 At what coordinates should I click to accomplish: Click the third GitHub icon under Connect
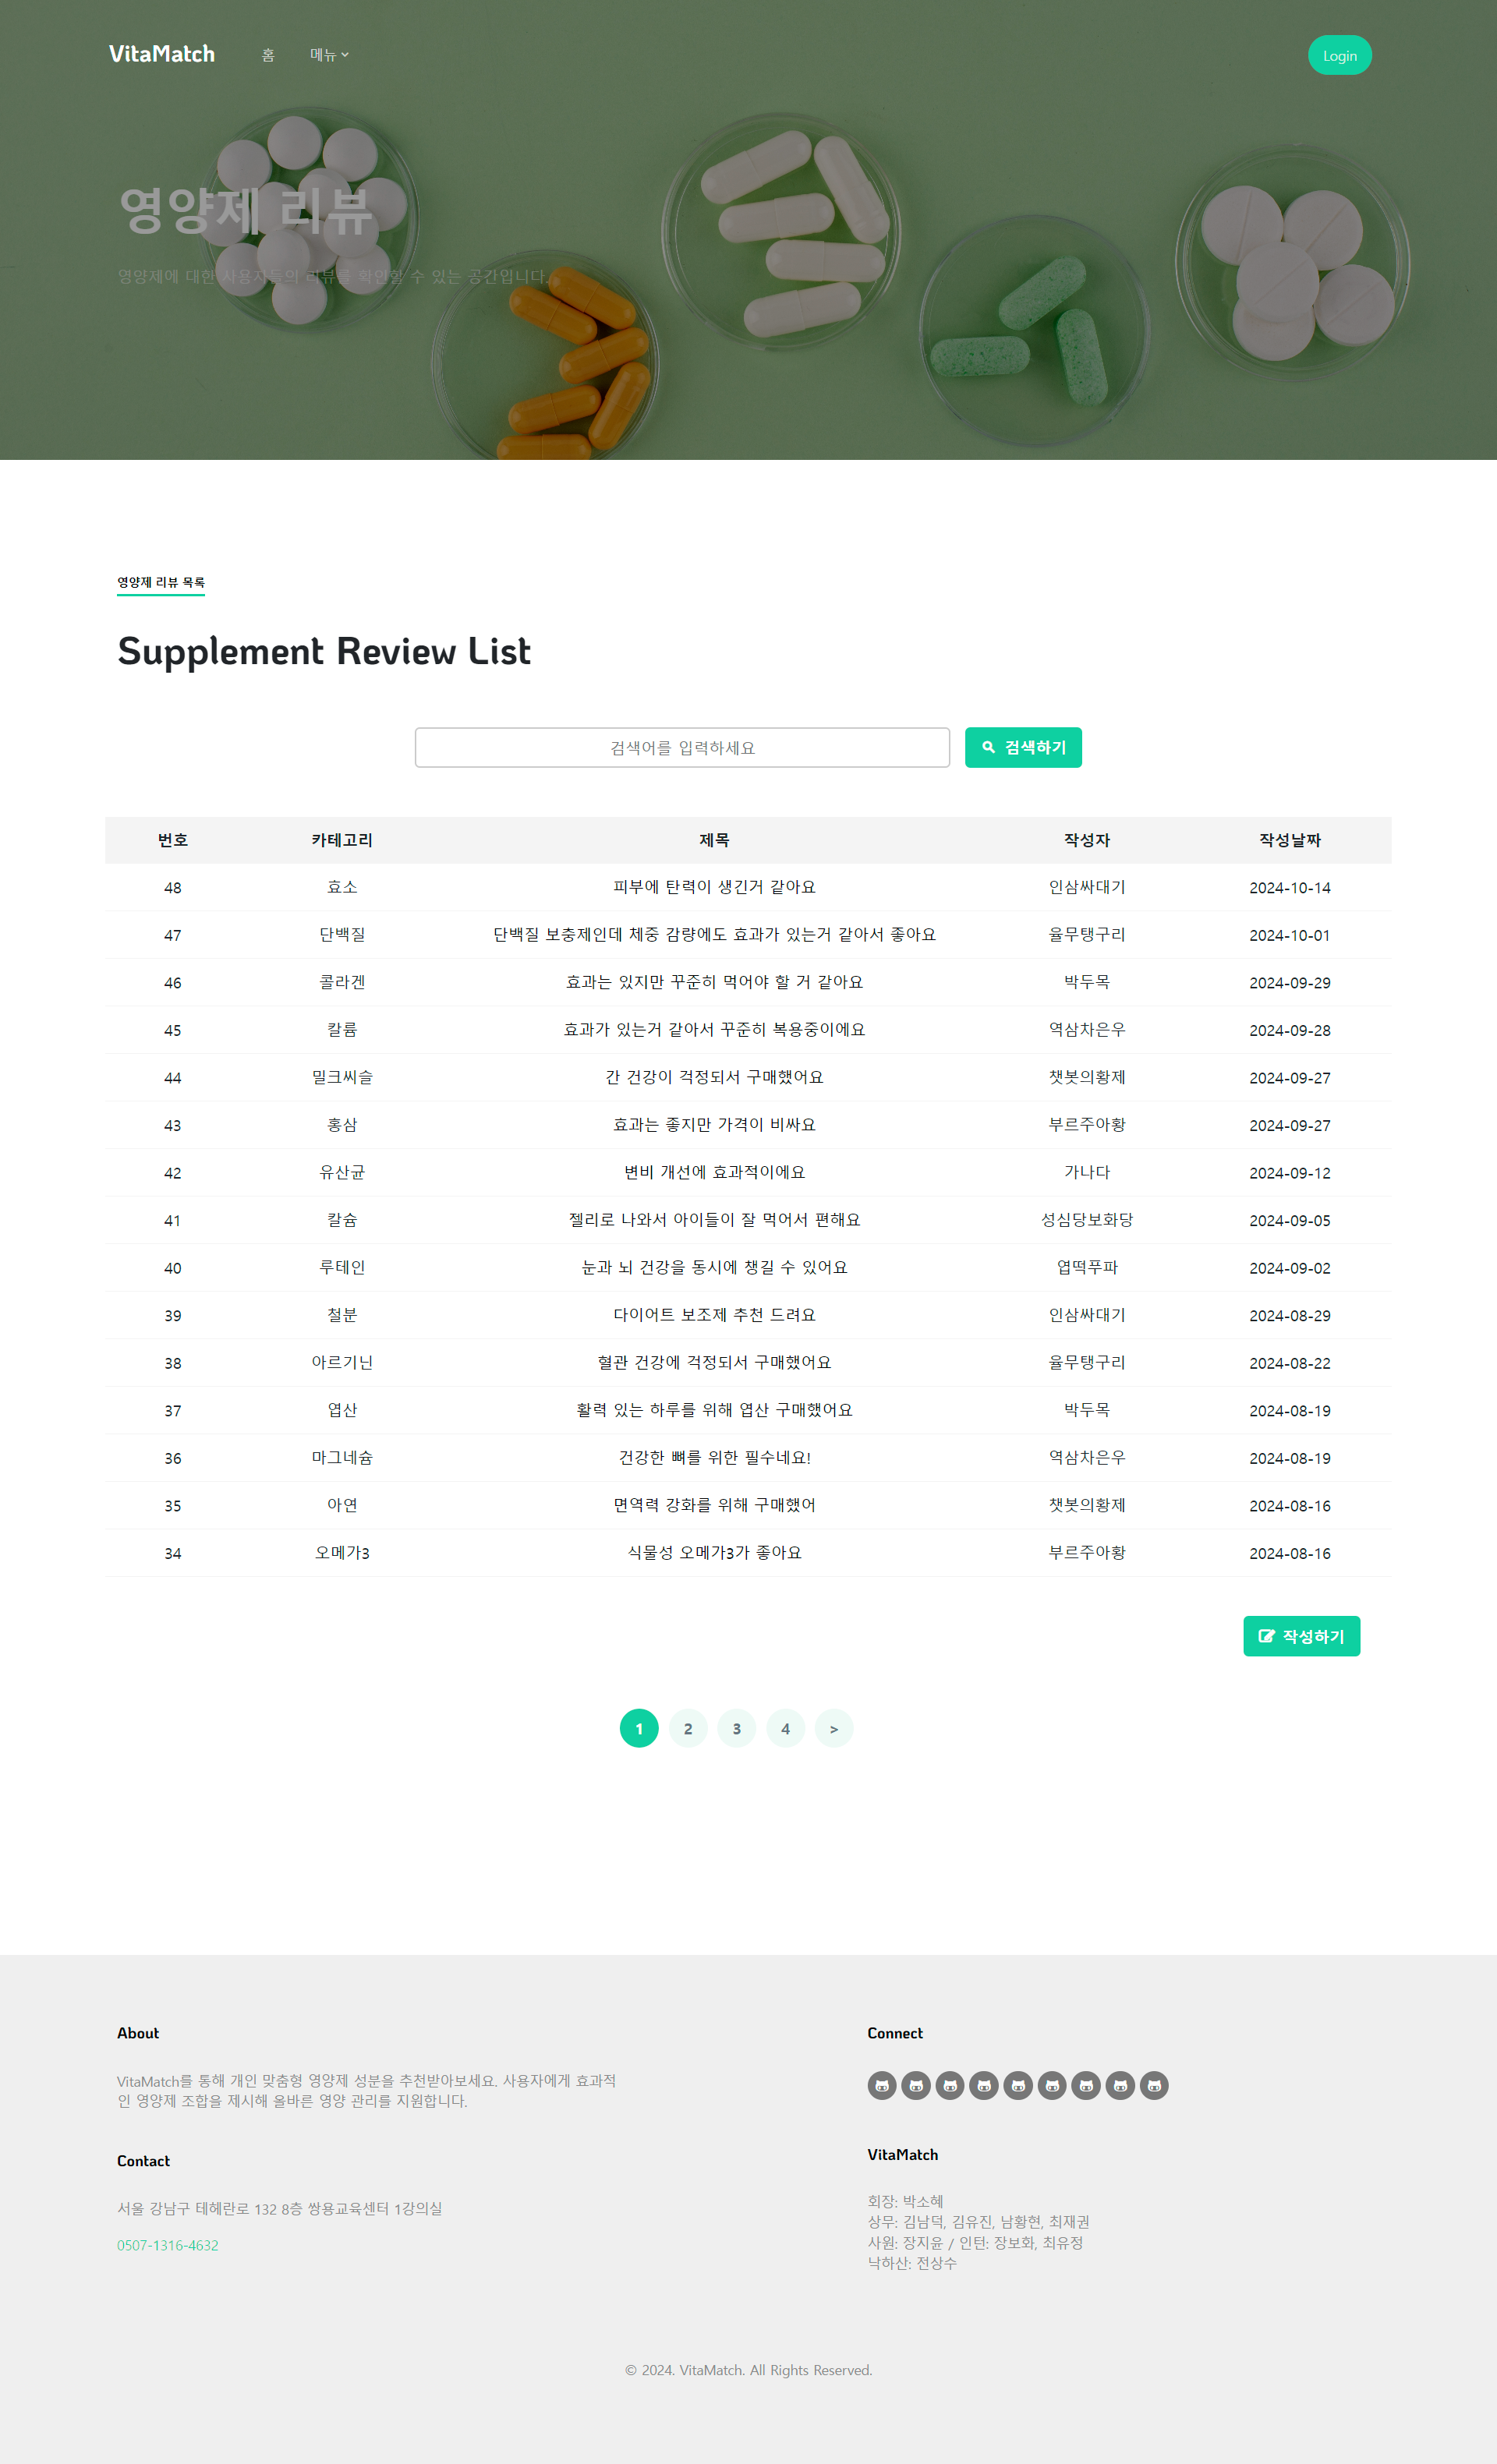(949, 2085)
